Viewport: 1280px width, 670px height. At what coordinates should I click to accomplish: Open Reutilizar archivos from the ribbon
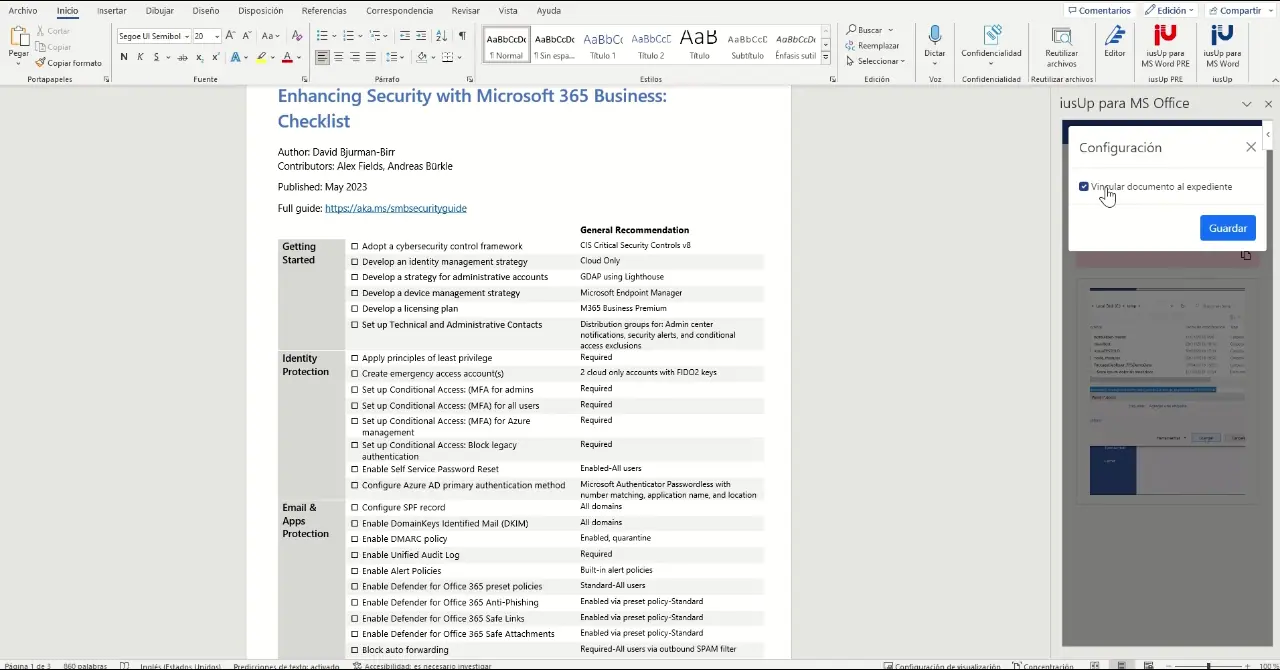coord(1061,45)
